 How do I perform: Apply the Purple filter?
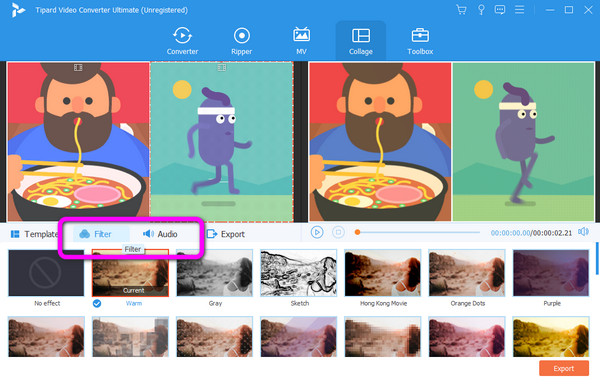pos(551,273)
